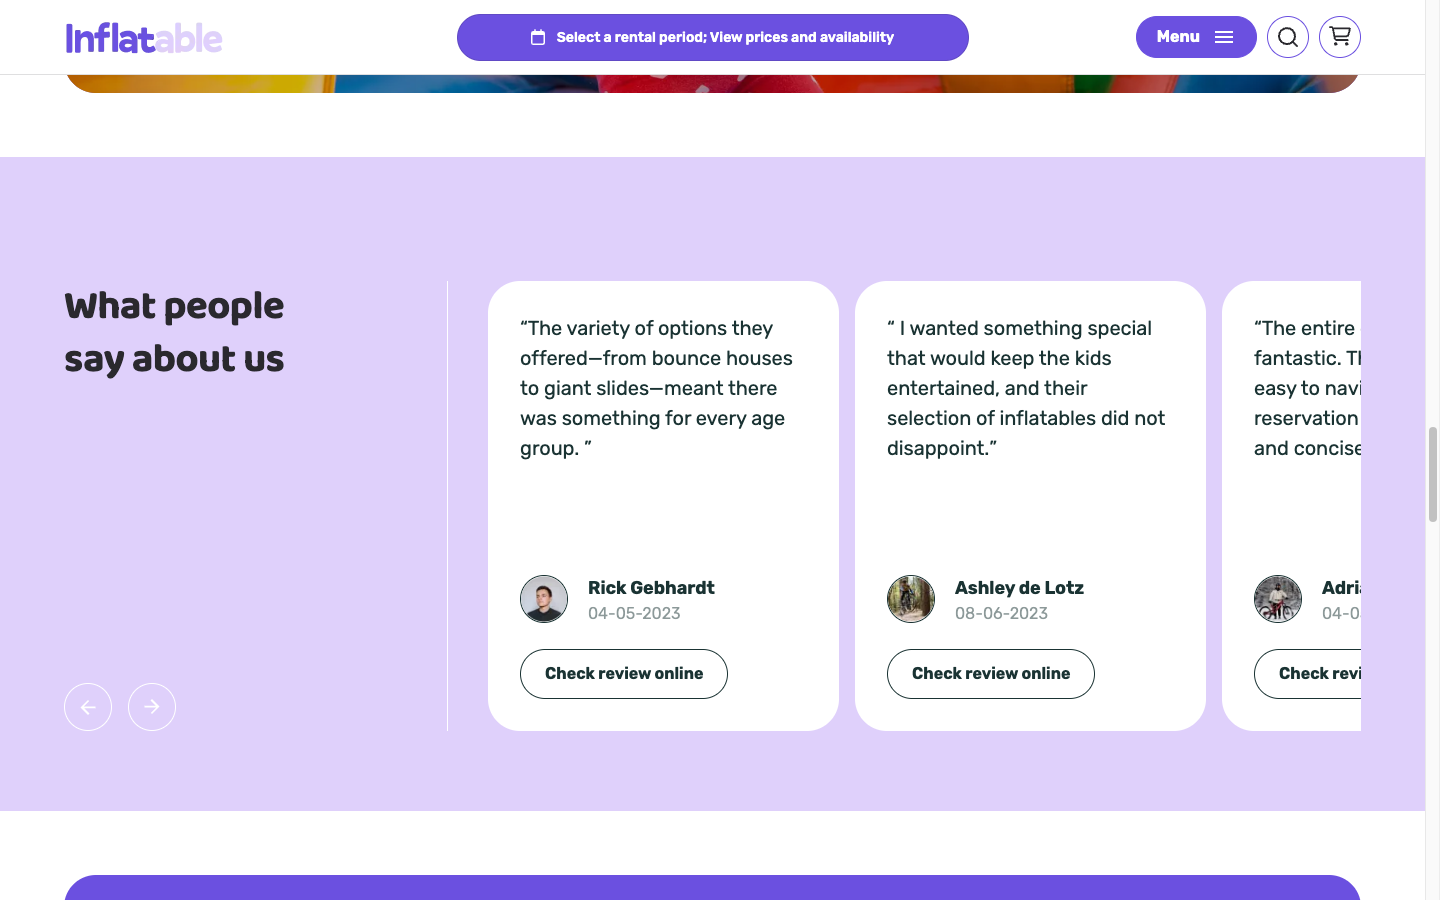Viewport: 1440px width, 900px height.
Task: Click the calendar icon in rental bar
Action: (x=538, y=38)
